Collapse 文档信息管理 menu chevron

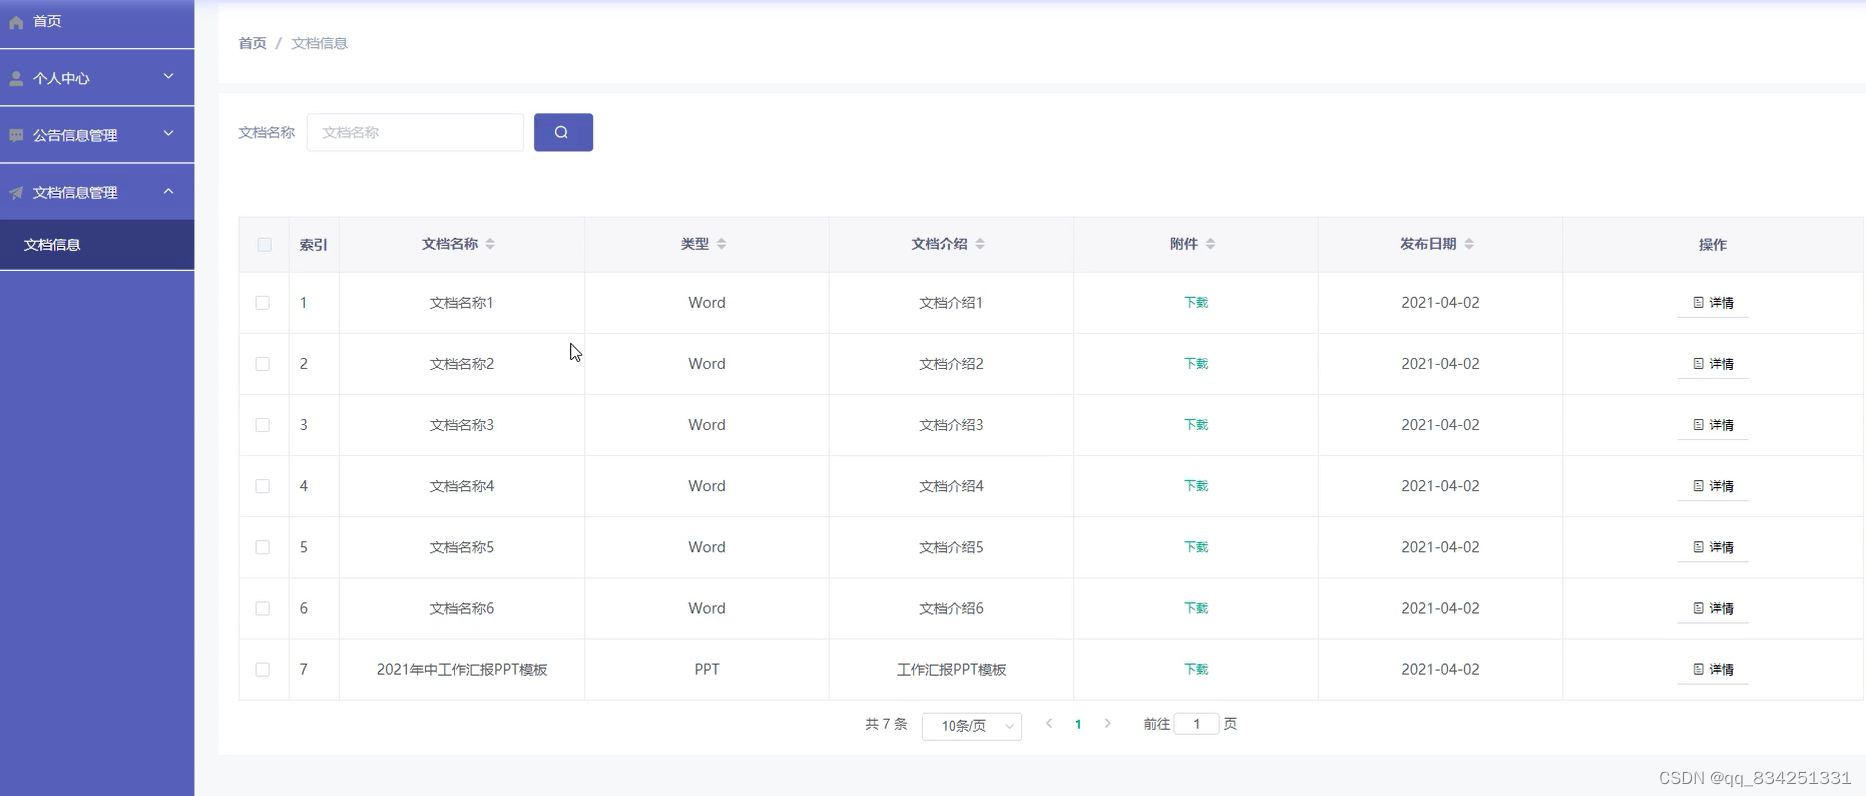[x=168, y=191]
